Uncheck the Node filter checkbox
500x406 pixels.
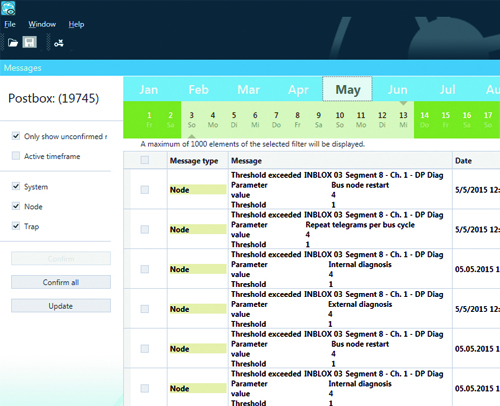point(16,206)
